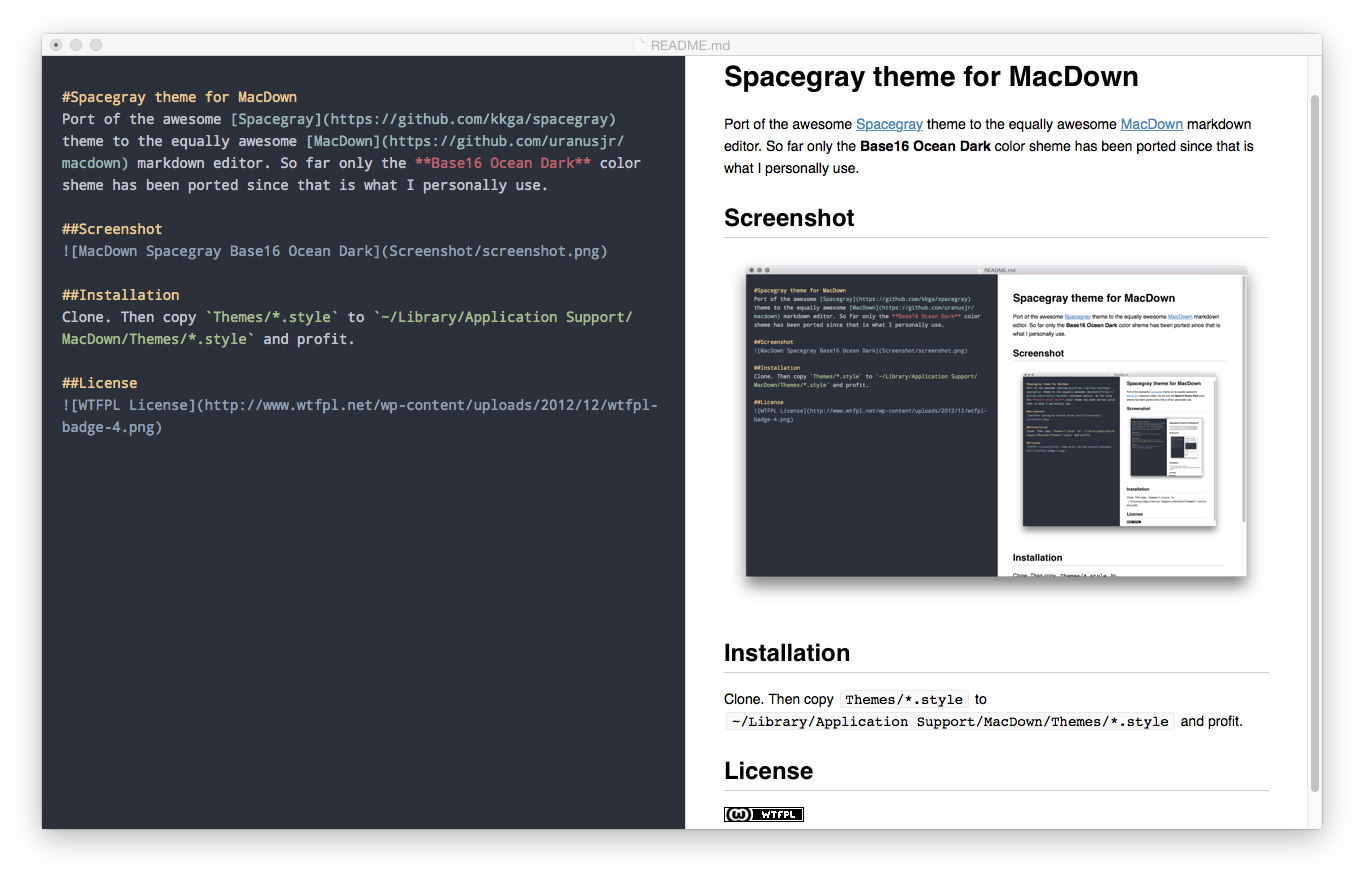This screenshot has height=879, width=1364.
Task: Click the 'Installation' heading in preview pane
Action: (x=787, y=653)
